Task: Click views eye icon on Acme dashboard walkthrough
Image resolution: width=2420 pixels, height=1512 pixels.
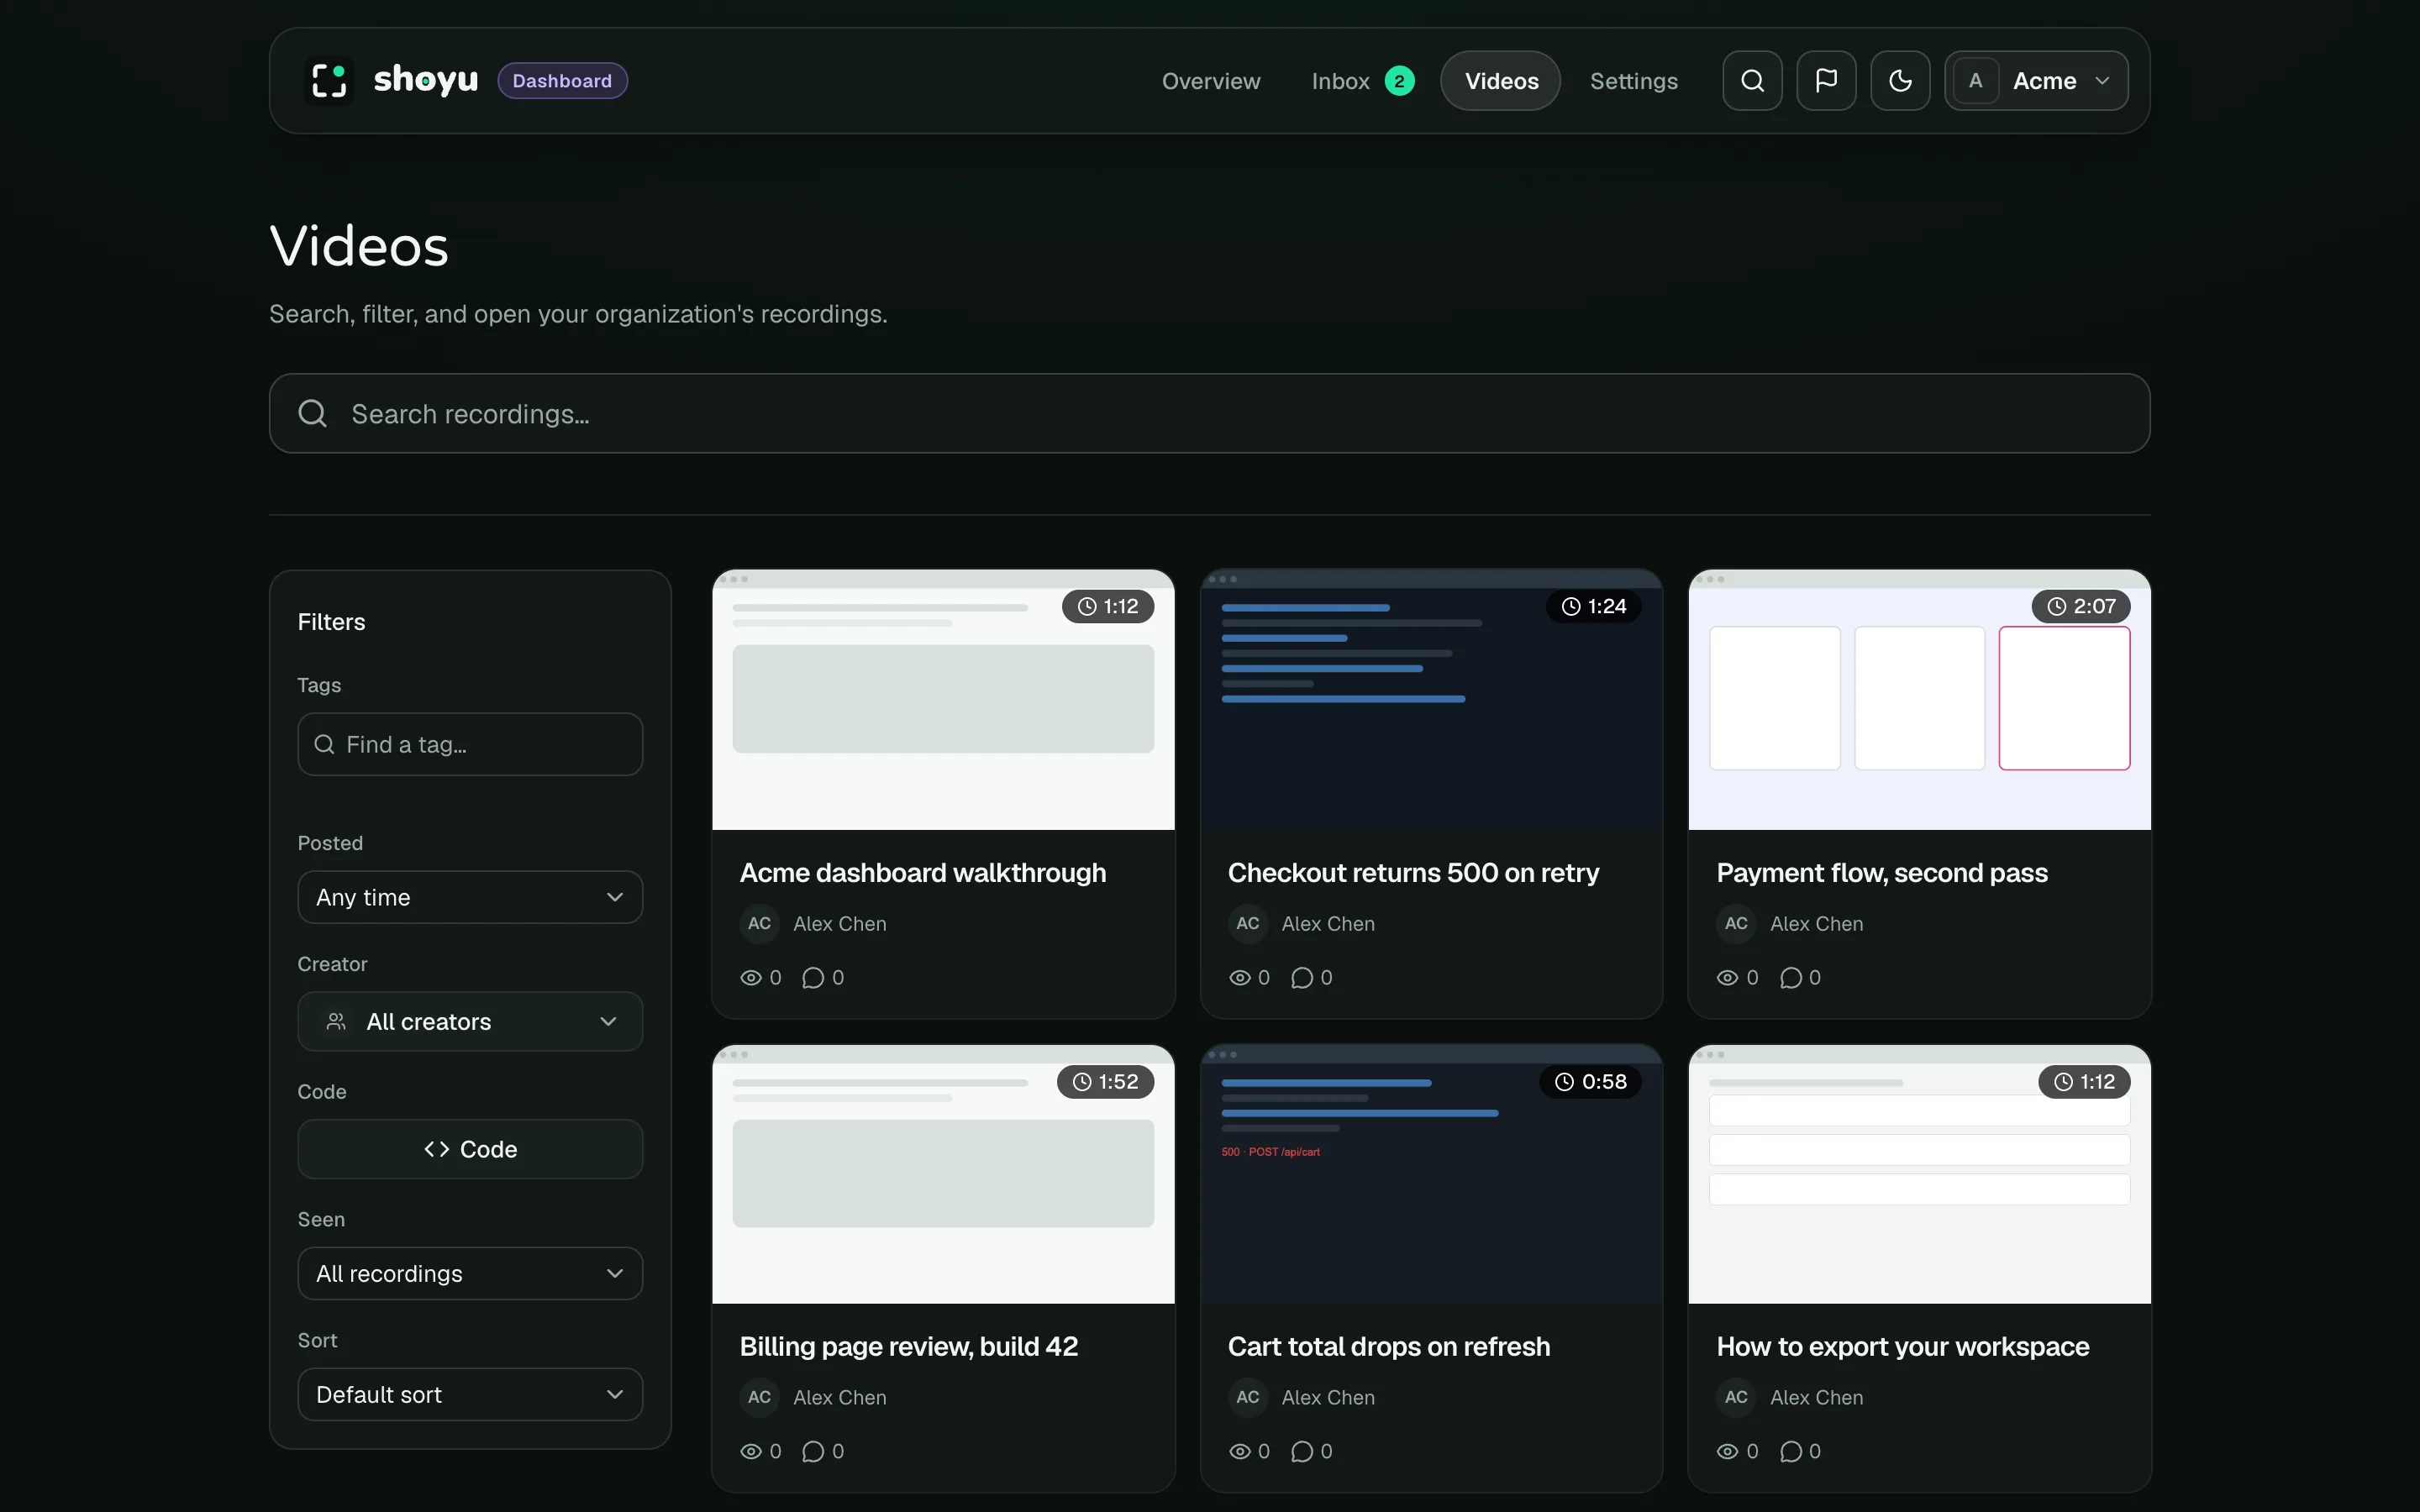Action: pos(751,977)
